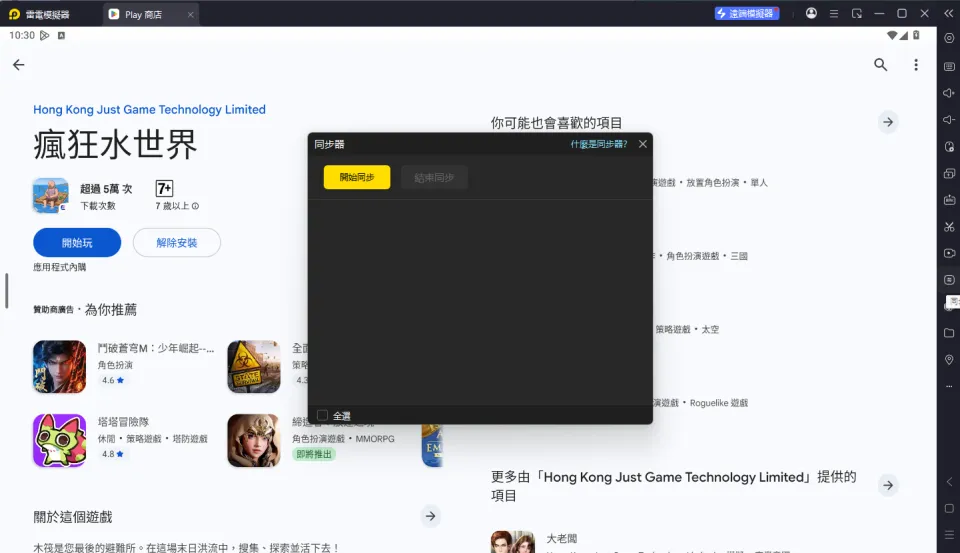Open the Play Store three-dot menu

click(916, 64)
